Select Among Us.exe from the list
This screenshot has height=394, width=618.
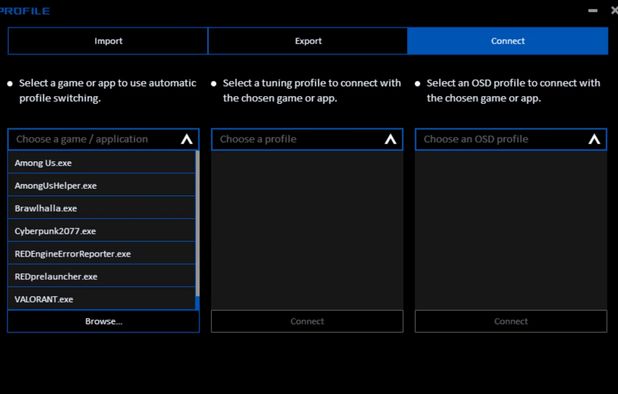[x=101, y=163]
